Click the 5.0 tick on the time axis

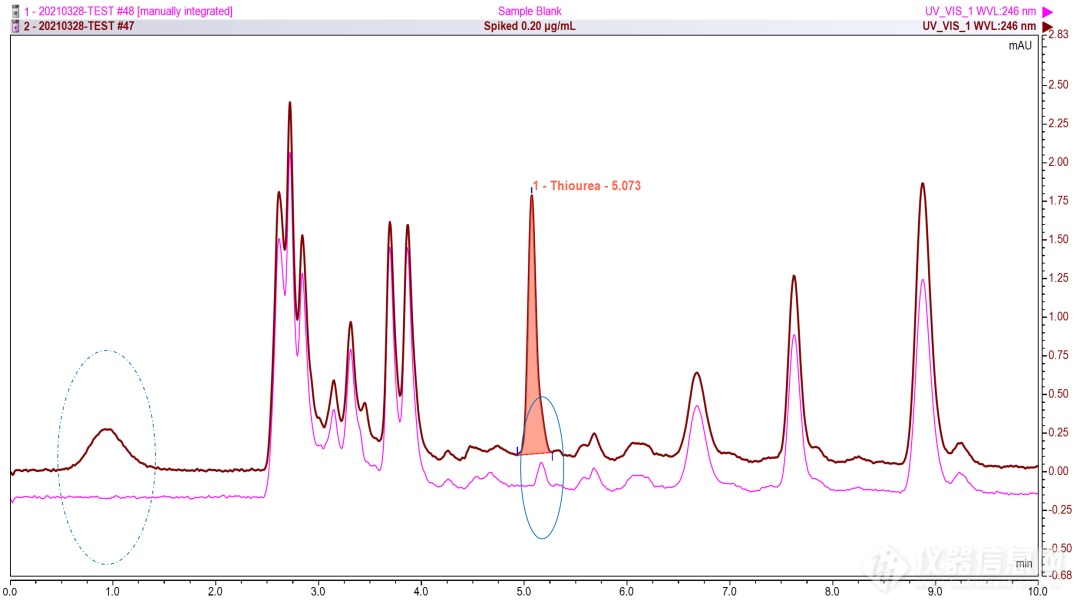pos(524,591)
